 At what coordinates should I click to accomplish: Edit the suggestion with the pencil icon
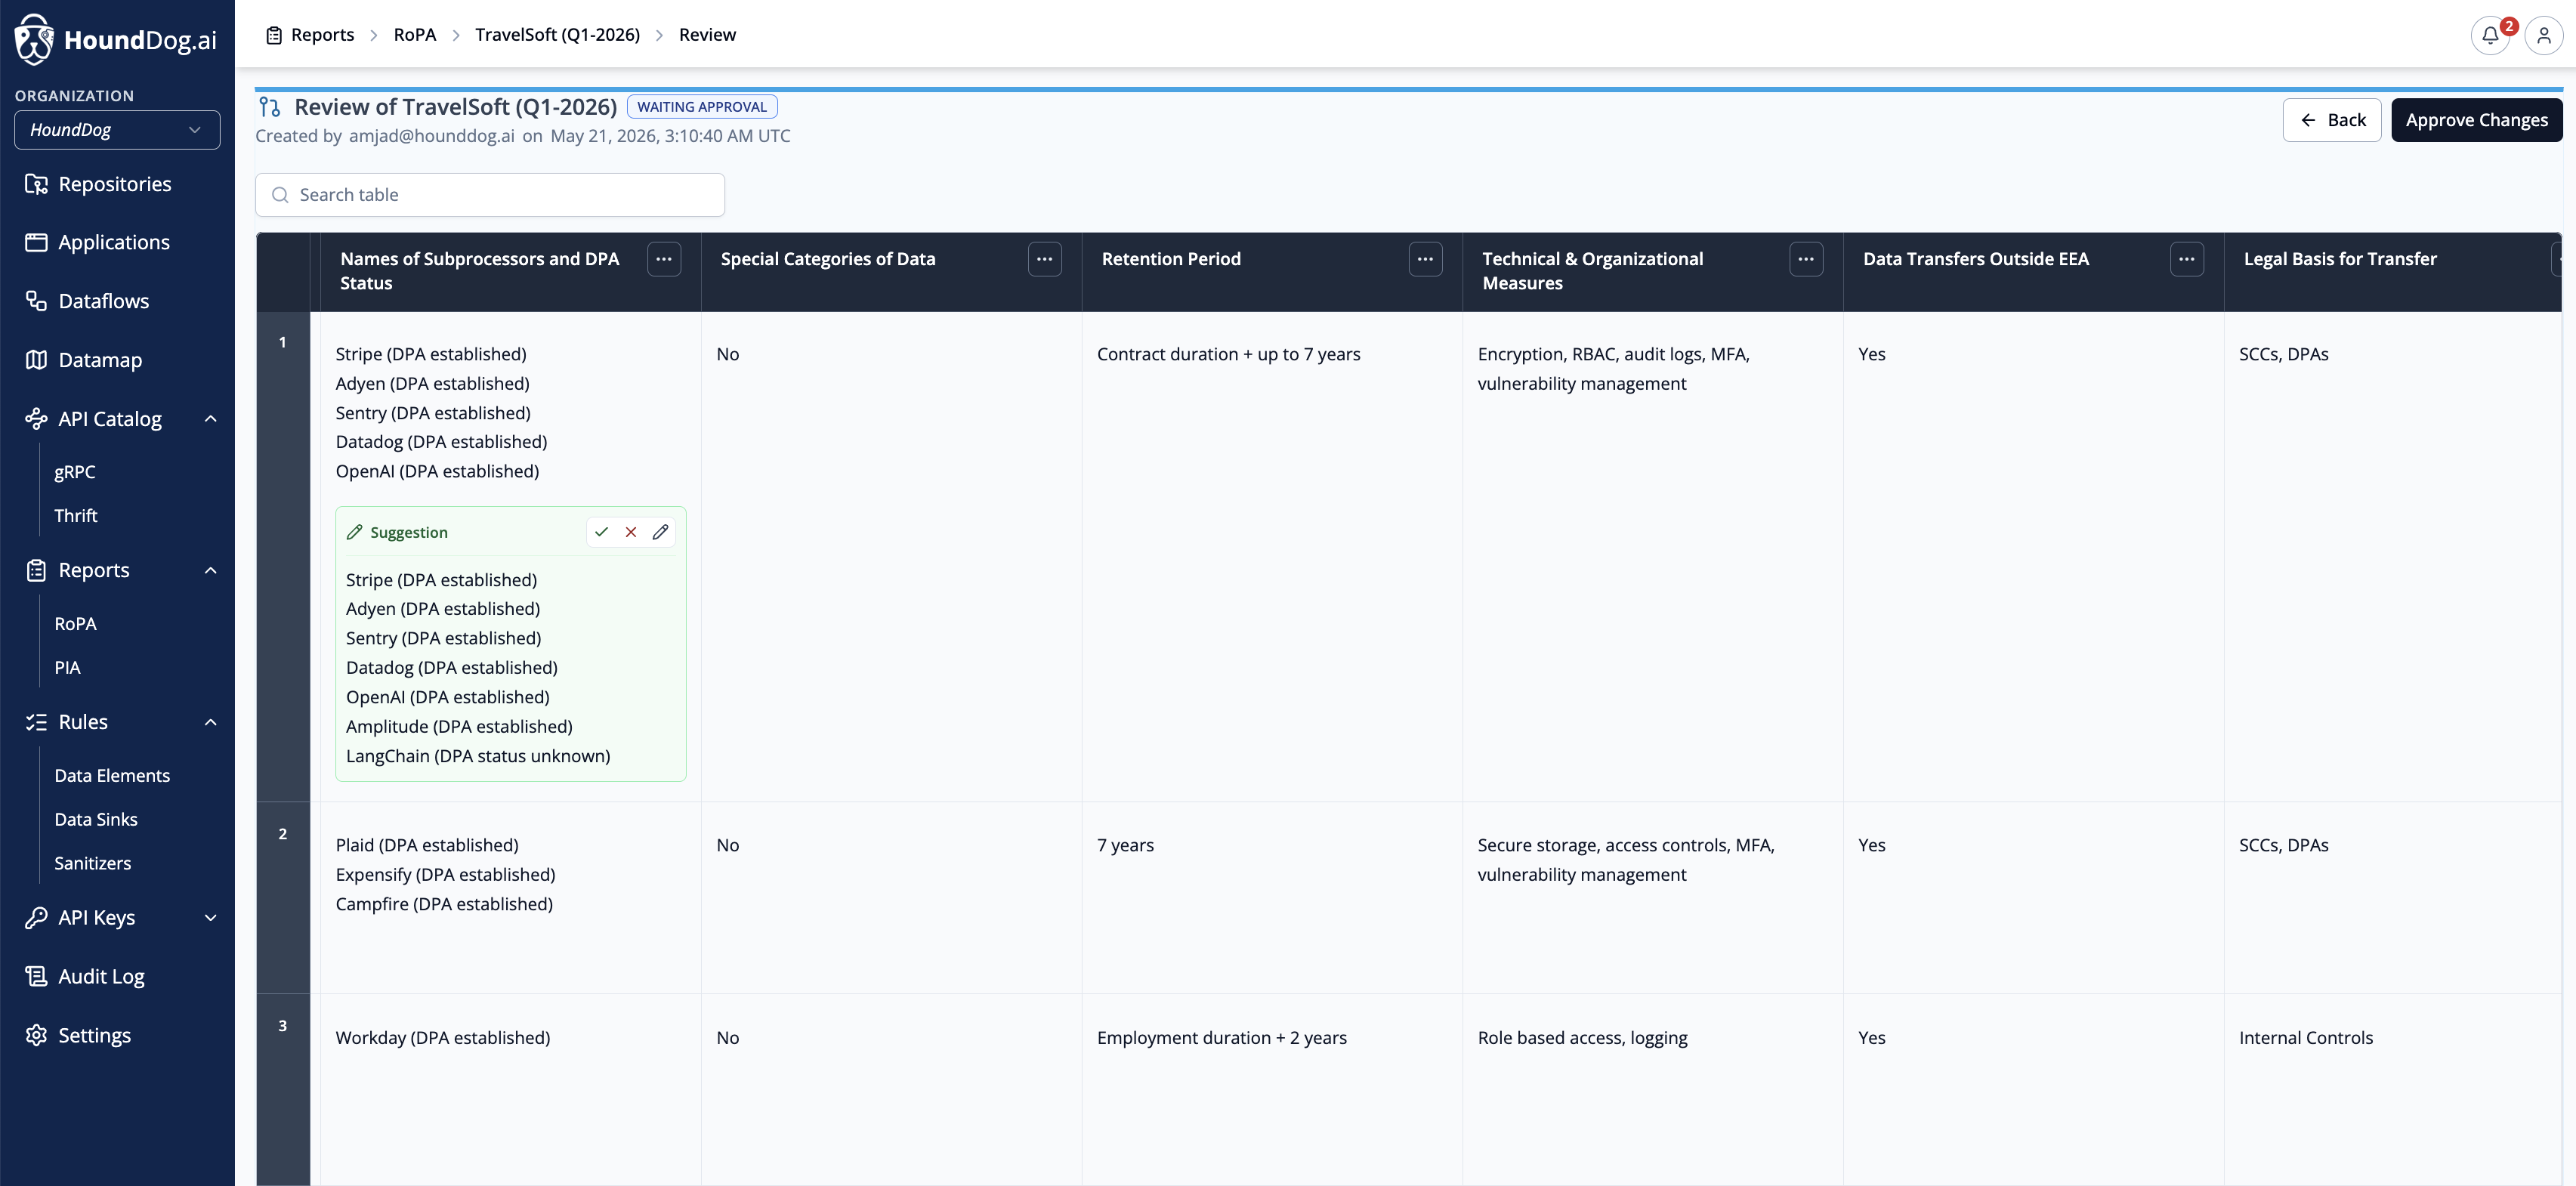[x=660, y=532]
